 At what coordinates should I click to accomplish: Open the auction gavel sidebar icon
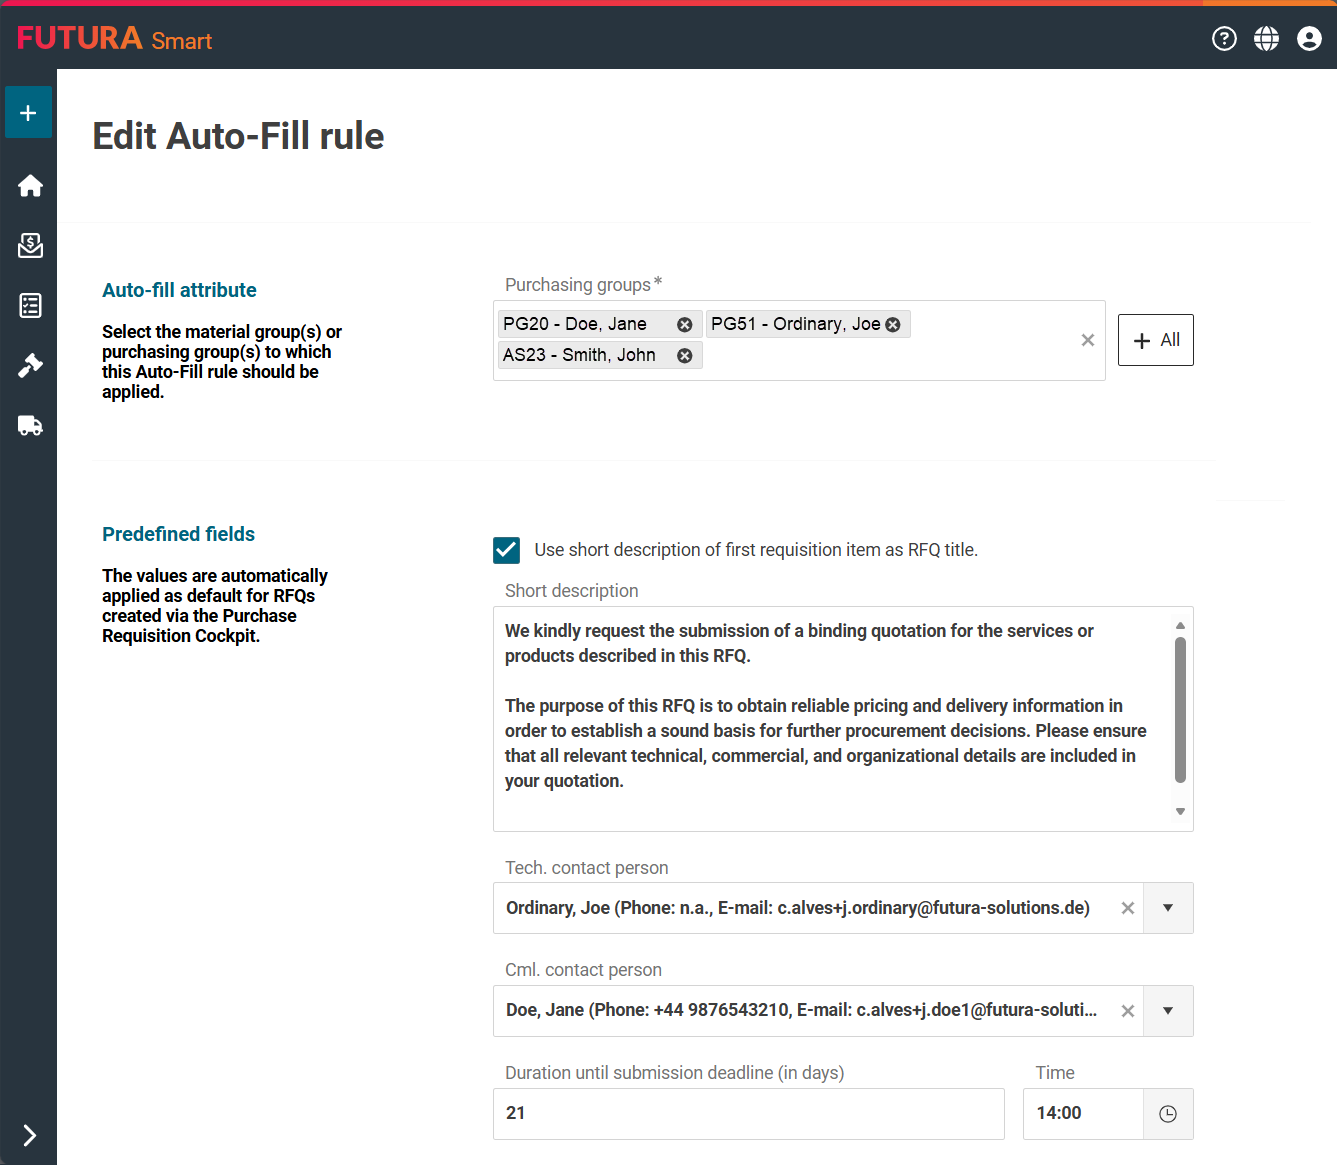tap(30, 366)
